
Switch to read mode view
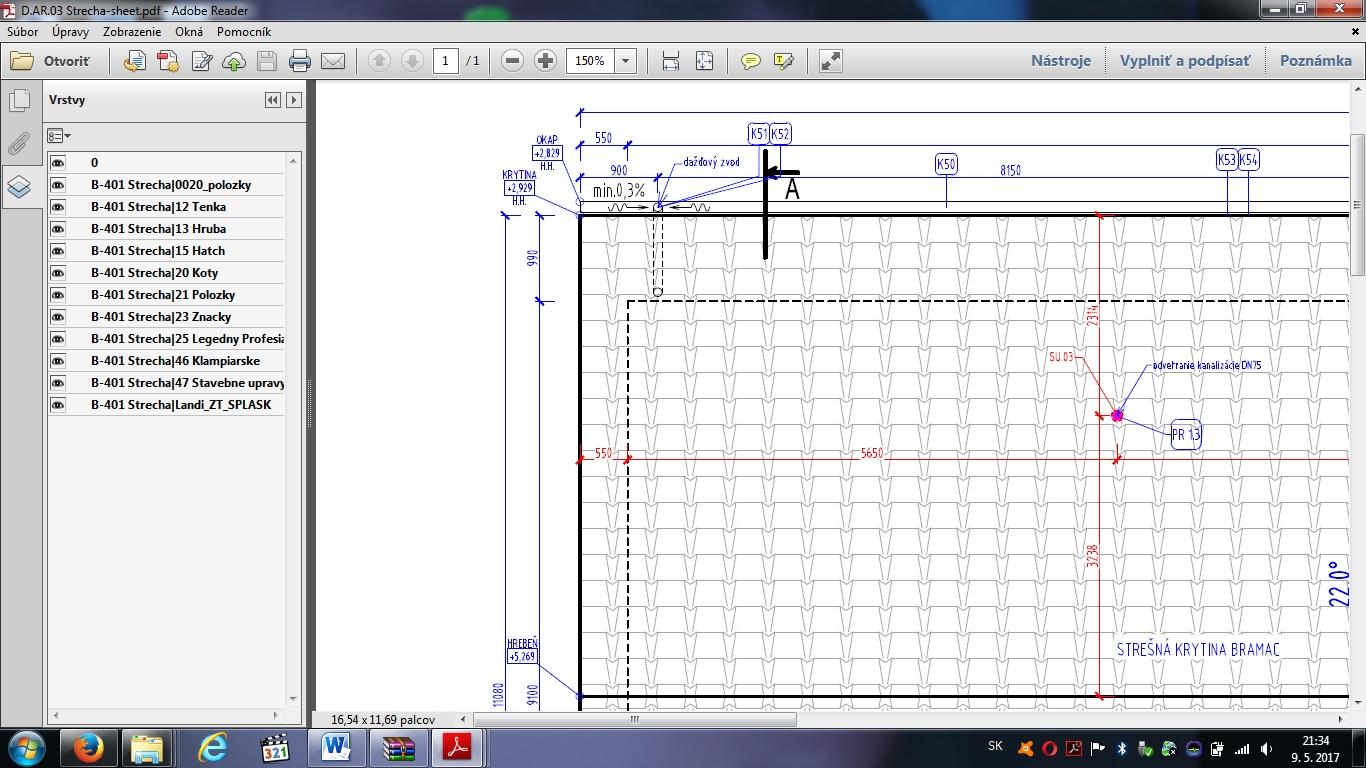830,62
